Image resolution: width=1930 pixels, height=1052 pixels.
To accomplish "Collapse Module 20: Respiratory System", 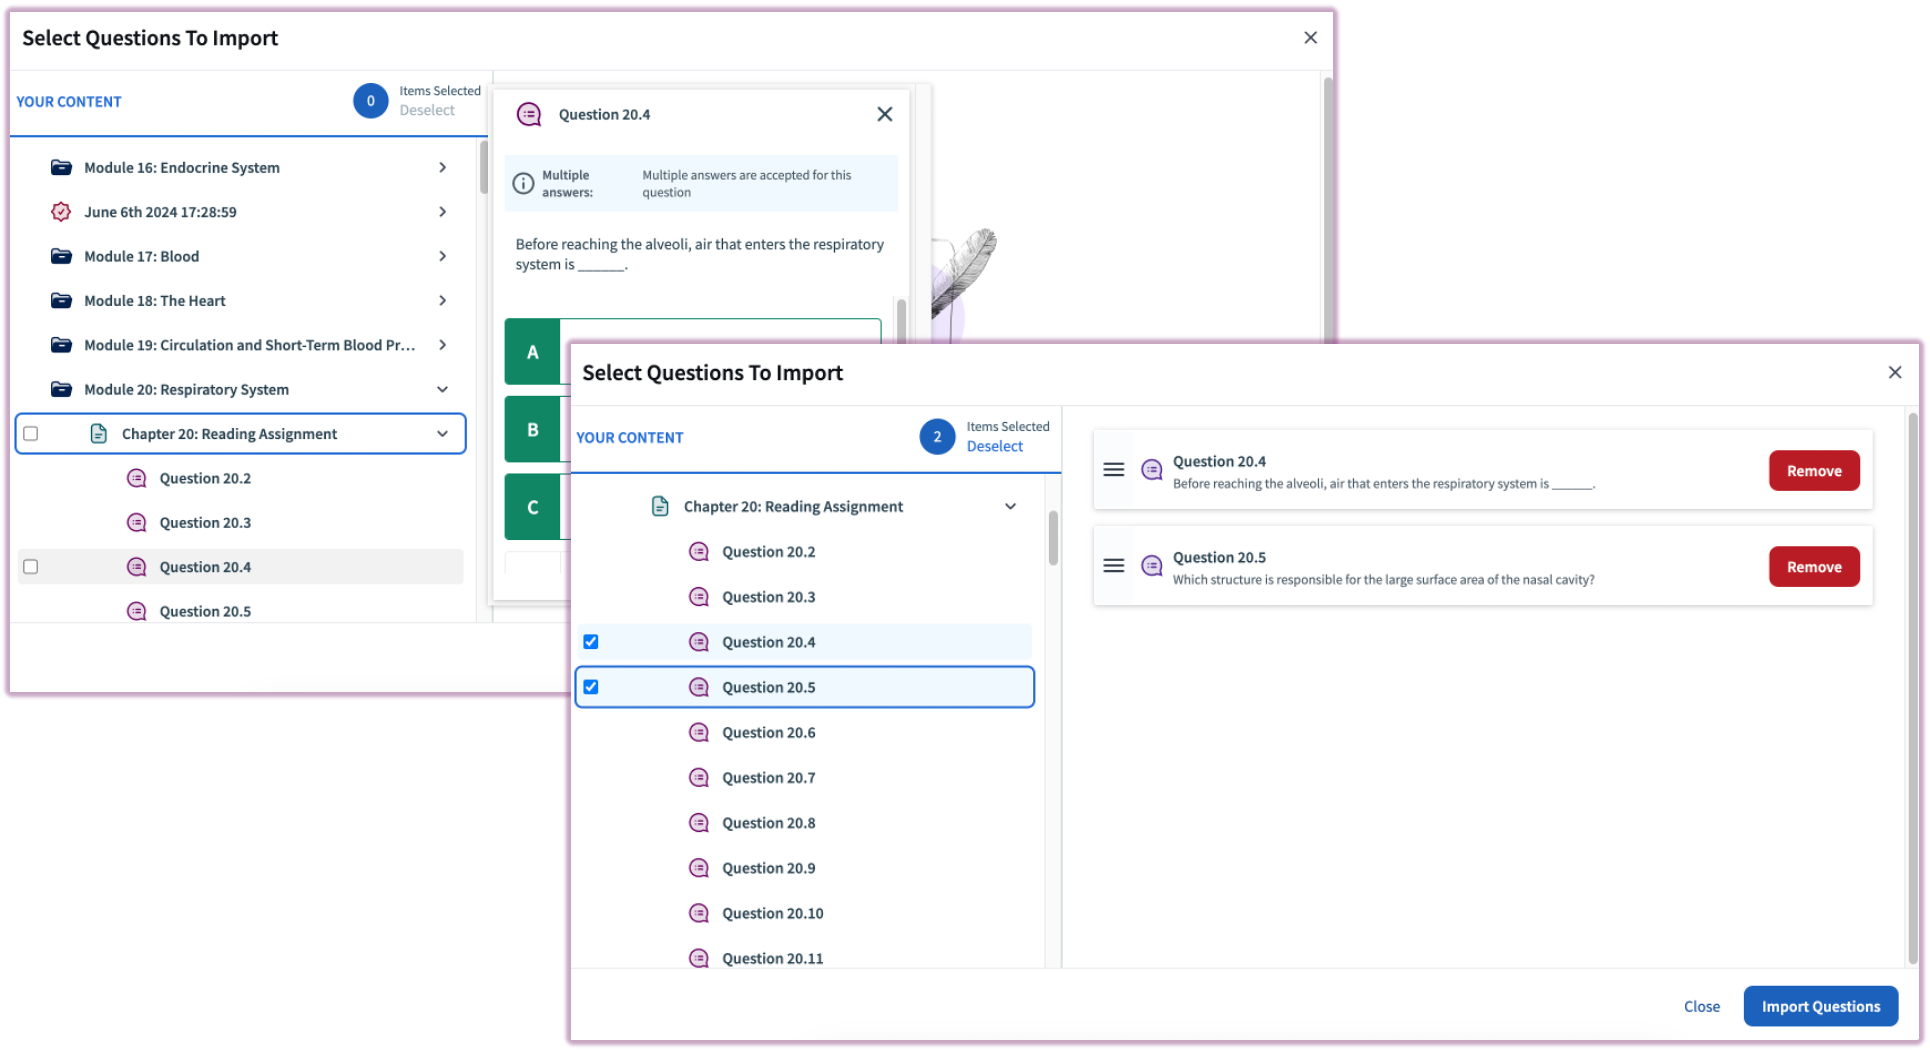I will 442,389.
